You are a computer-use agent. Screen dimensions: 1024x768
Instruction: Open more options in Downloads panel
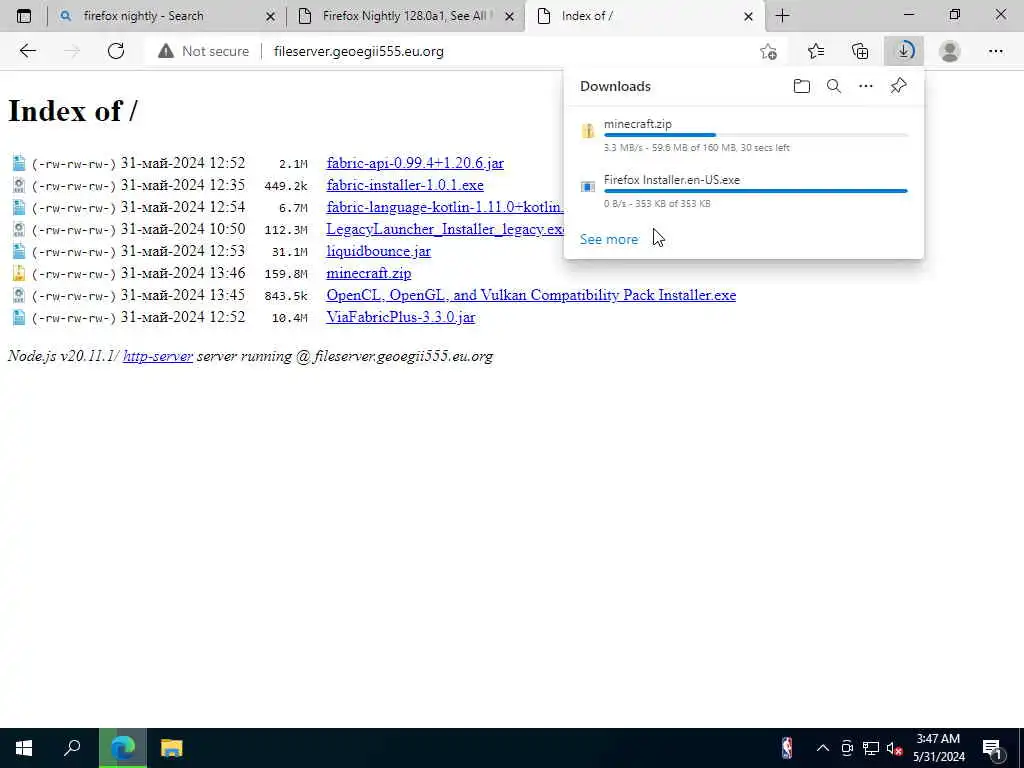click(865, 86)
